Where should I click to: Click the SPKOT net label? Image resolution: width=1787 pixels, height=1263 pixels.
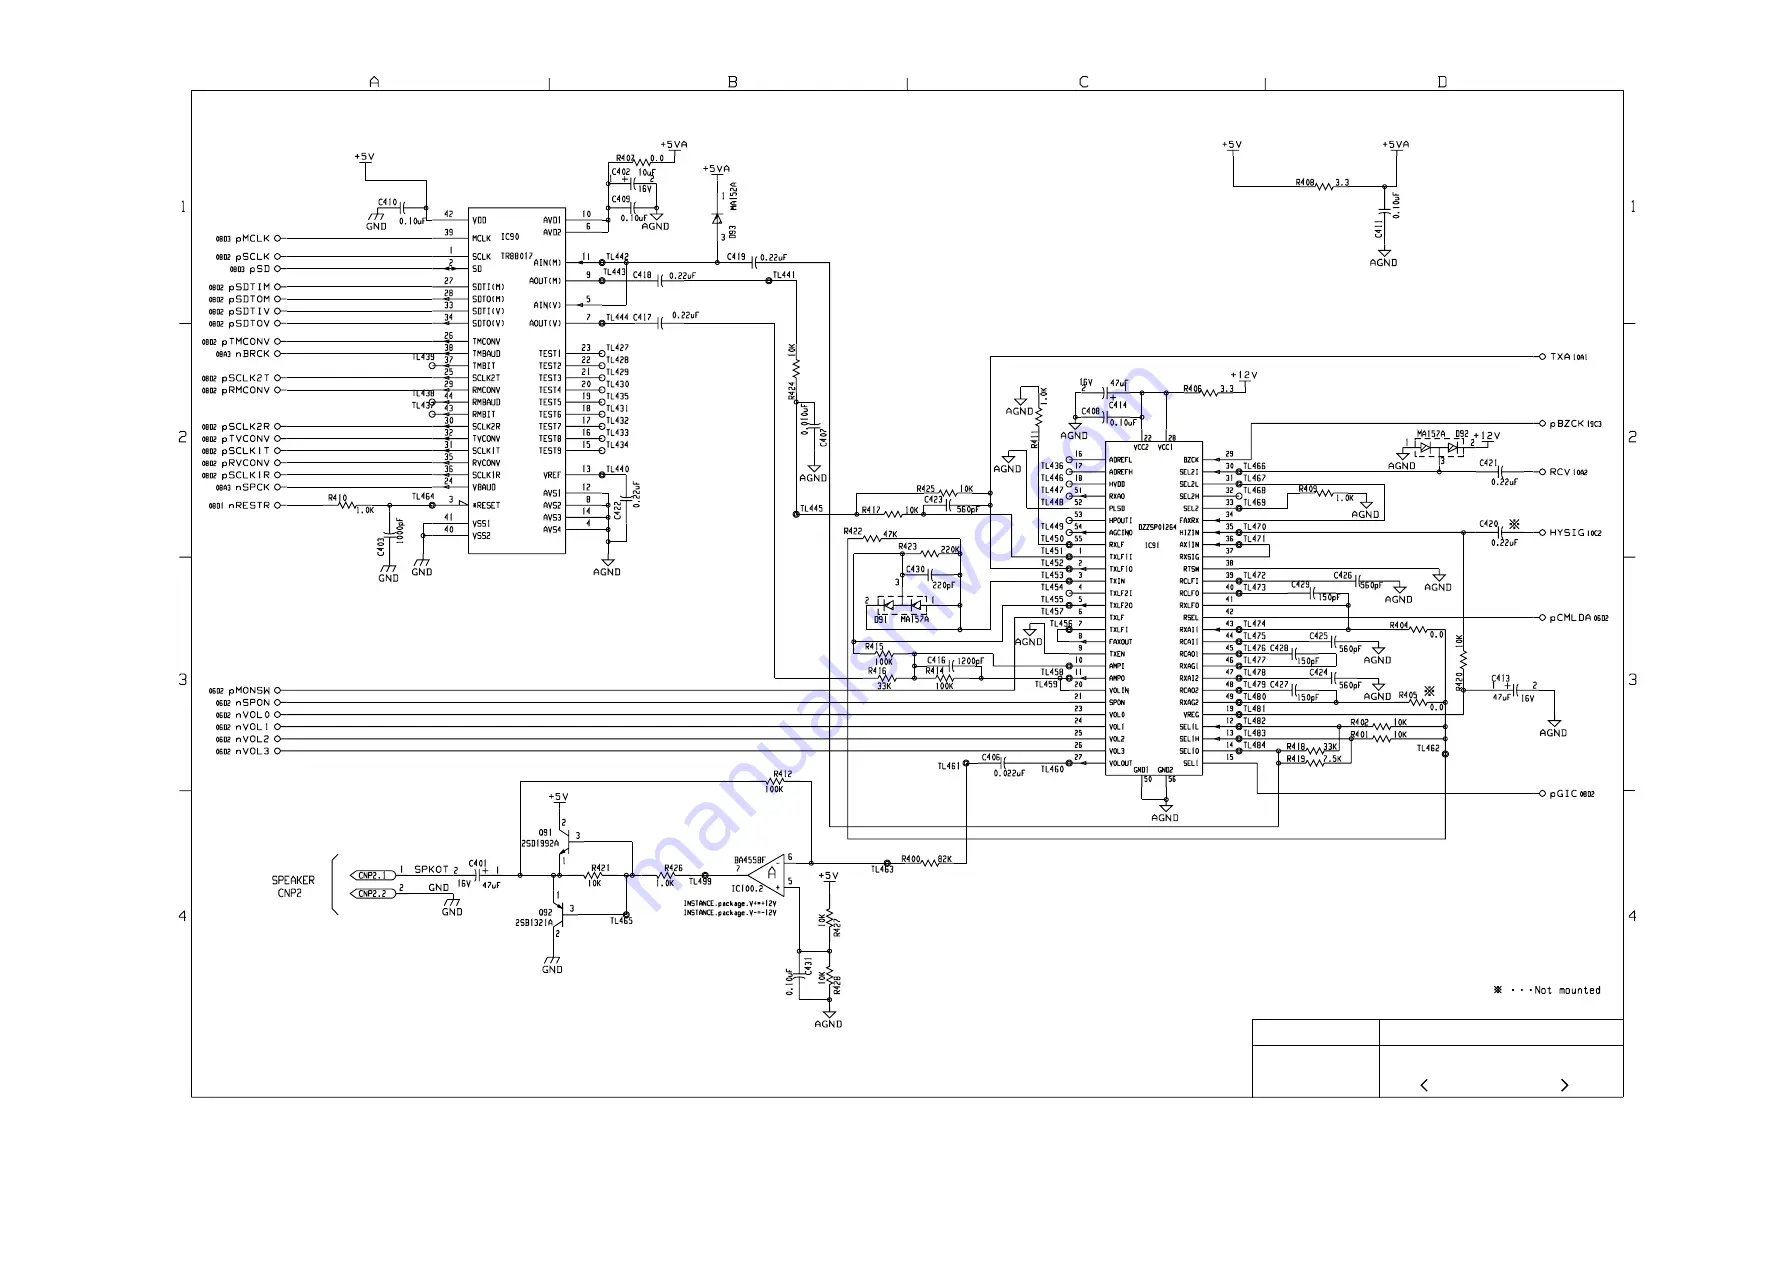tap(431, 869)
